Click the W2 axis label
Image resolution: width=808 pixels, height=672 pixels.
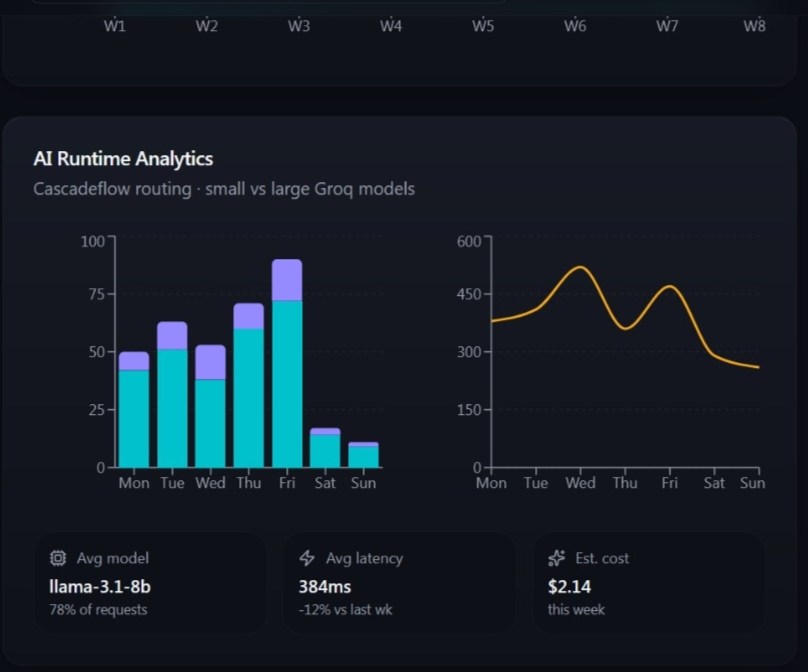[207, 26]
